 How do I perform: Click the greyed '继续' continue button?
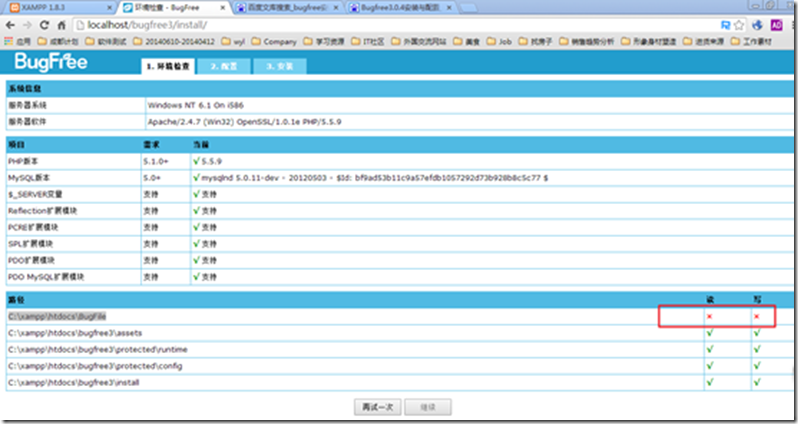pyautogui.click(x=428, y=407)
